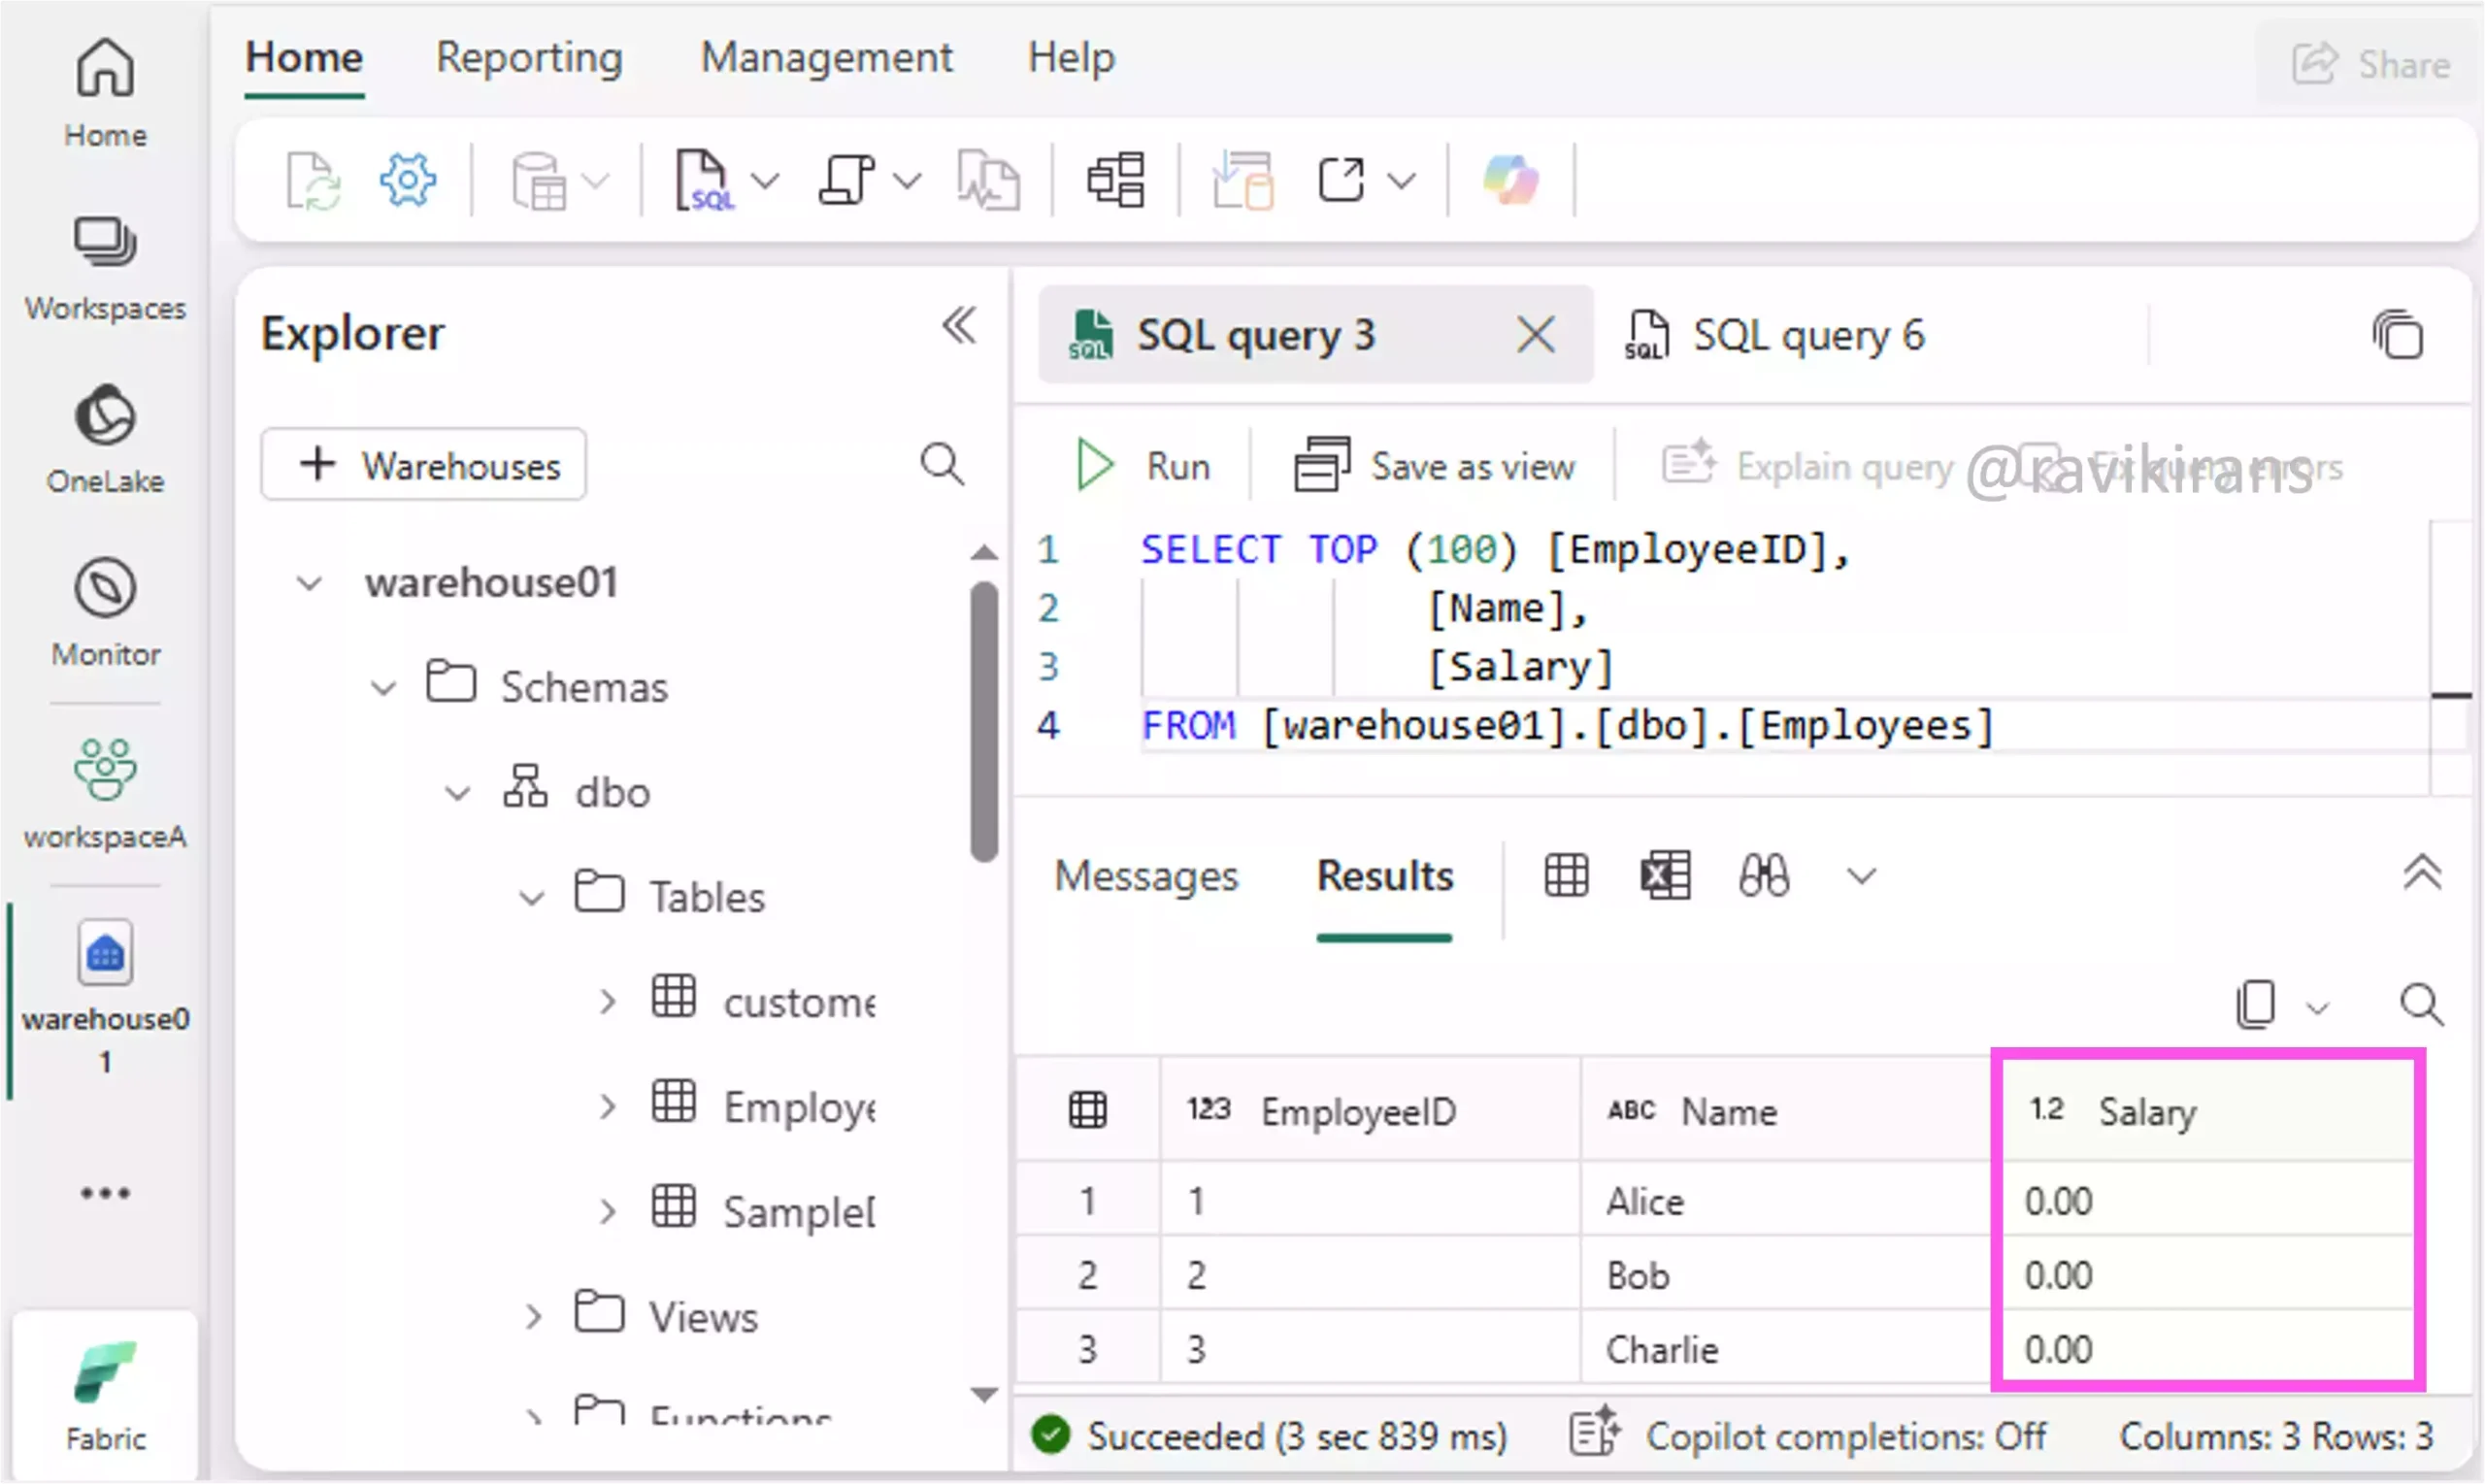Show more options ellipsis in sidebar

(x=105, y=1192)
